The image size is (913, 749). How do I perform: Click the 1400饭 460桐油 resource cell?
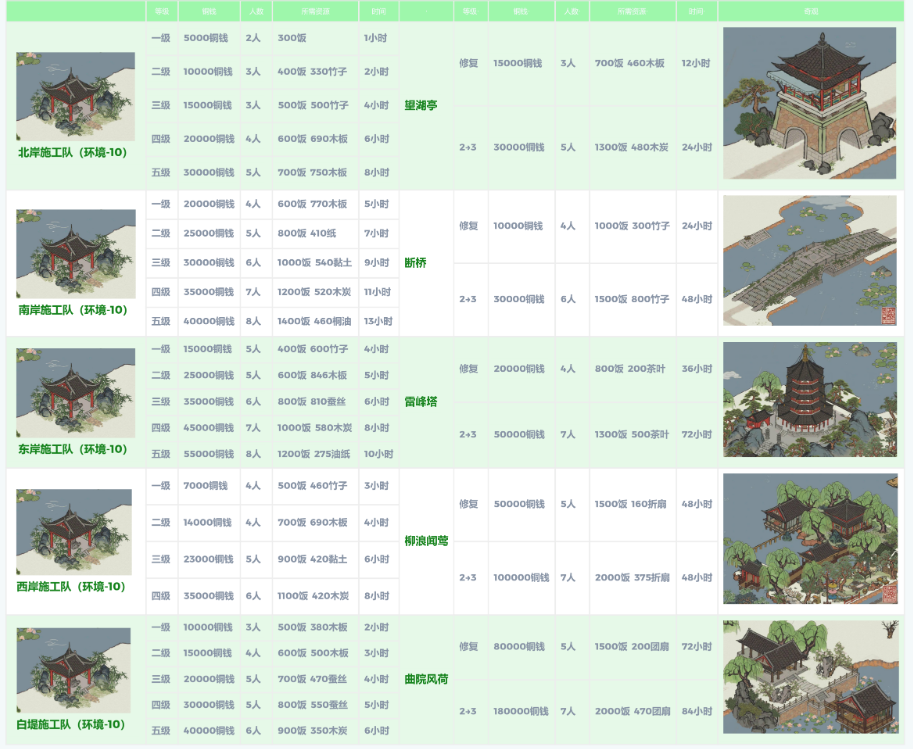coord(313,321)
